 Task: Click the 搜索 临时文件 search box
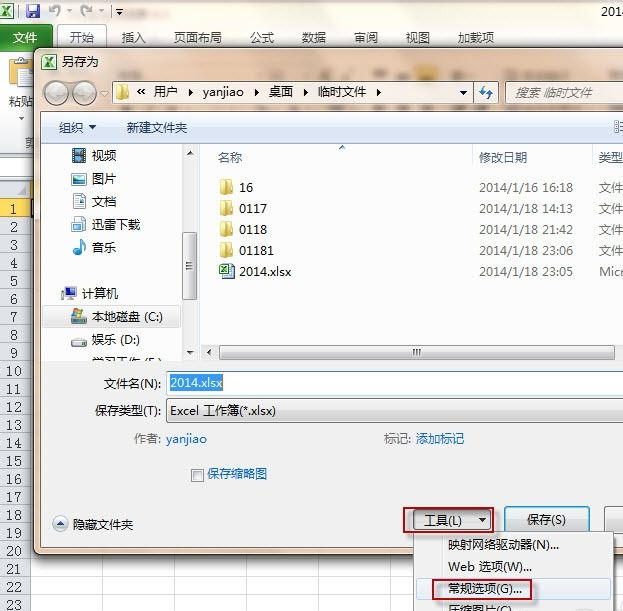point(564,93)
